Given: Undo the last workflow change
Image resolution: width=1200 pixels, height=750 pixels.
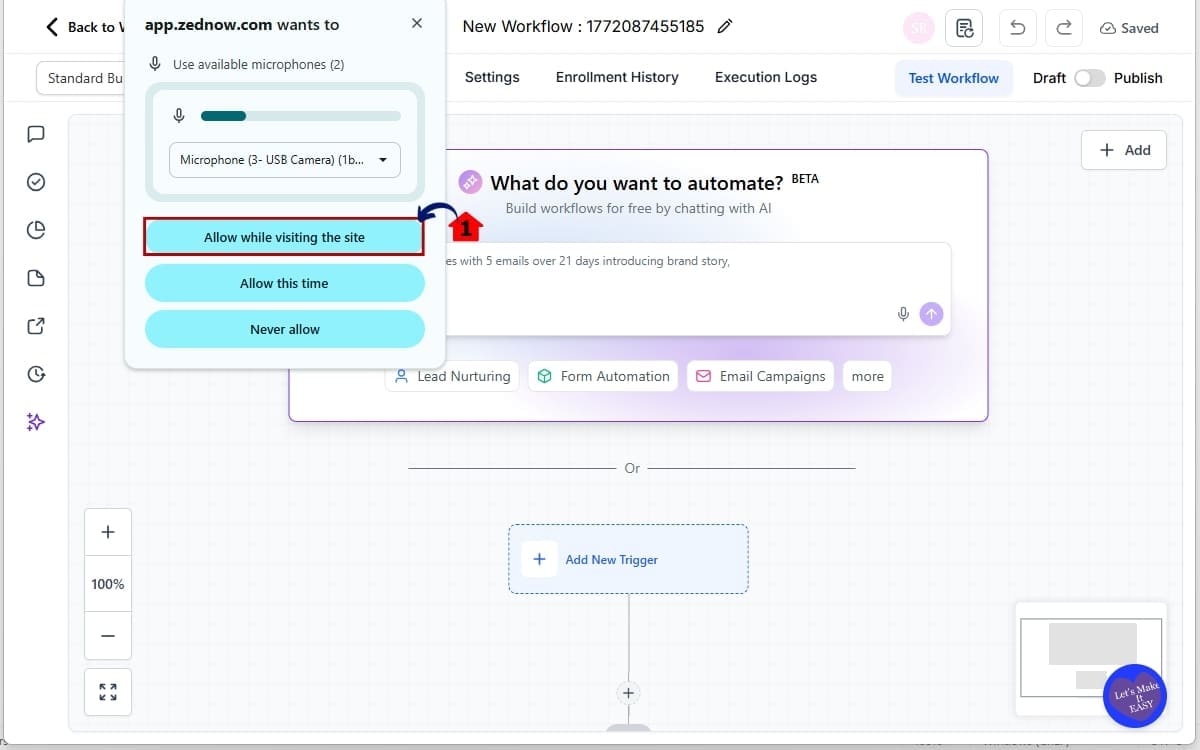Looking at the screenshot, I should (1017, 27).
